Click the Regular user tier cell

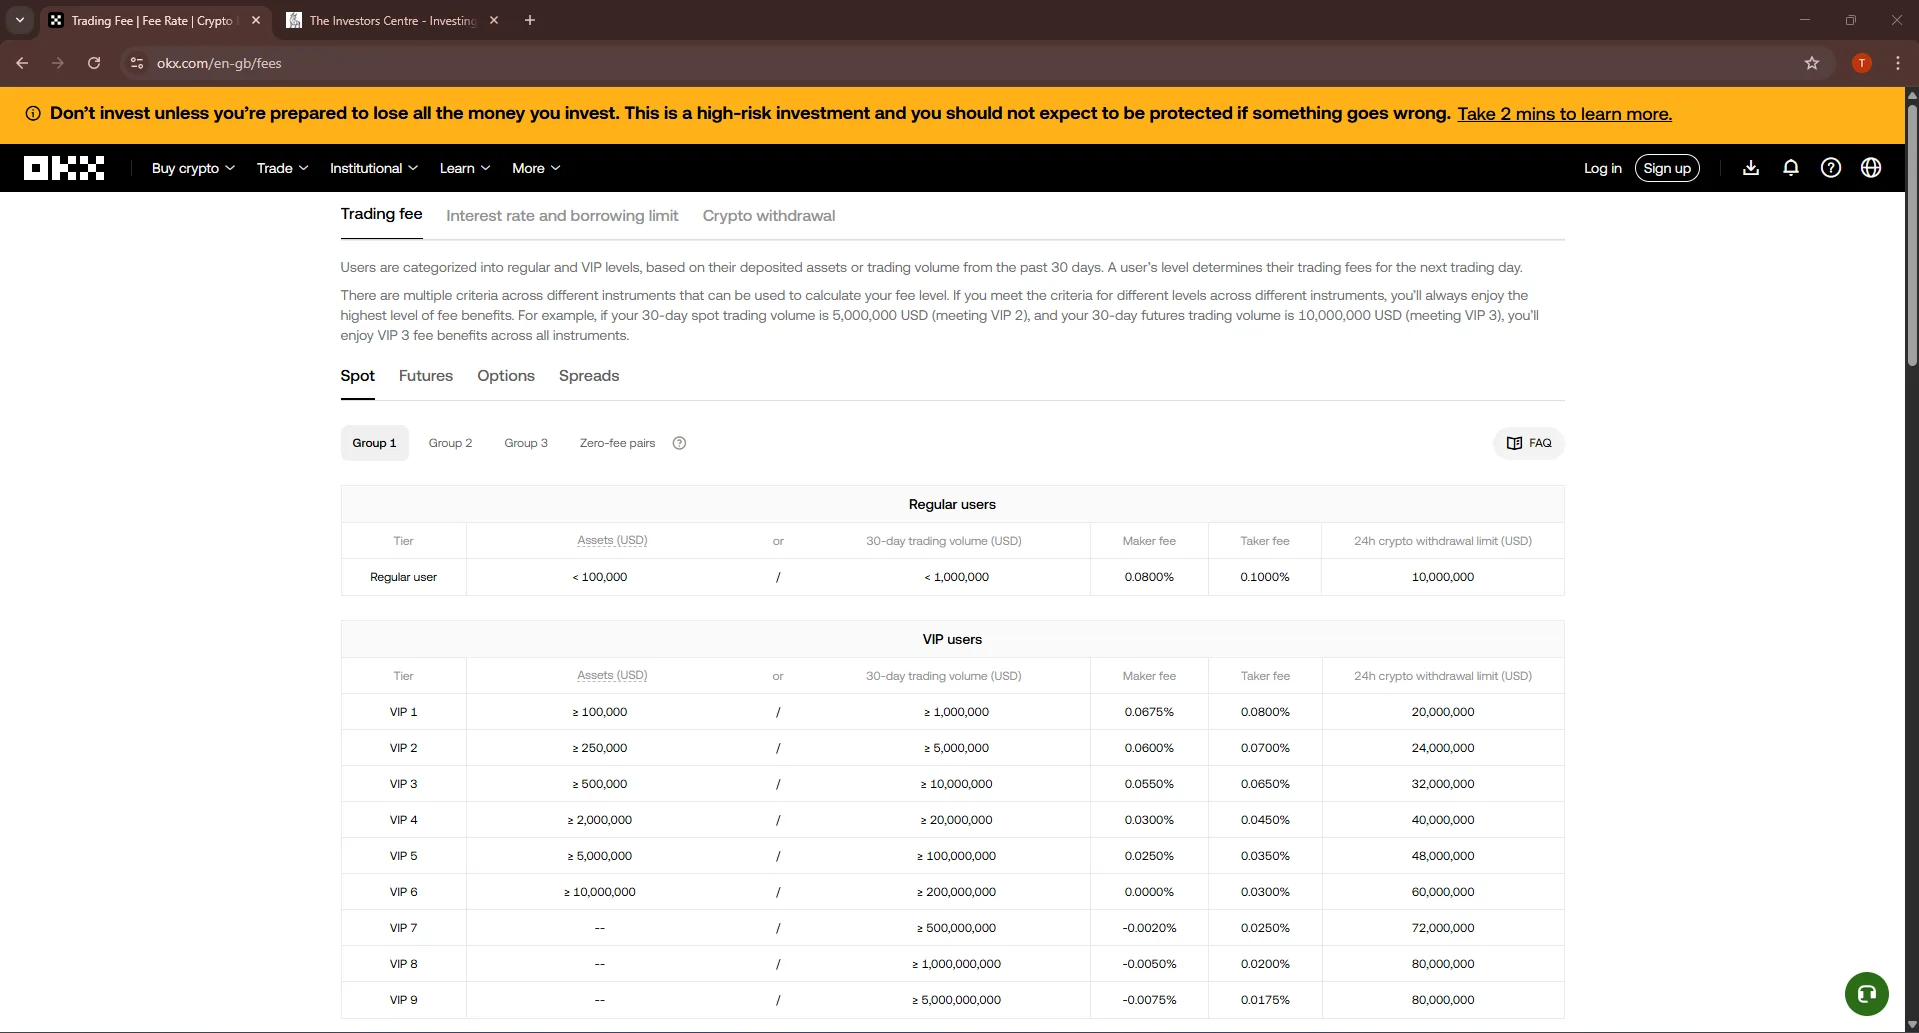(403, 577)
